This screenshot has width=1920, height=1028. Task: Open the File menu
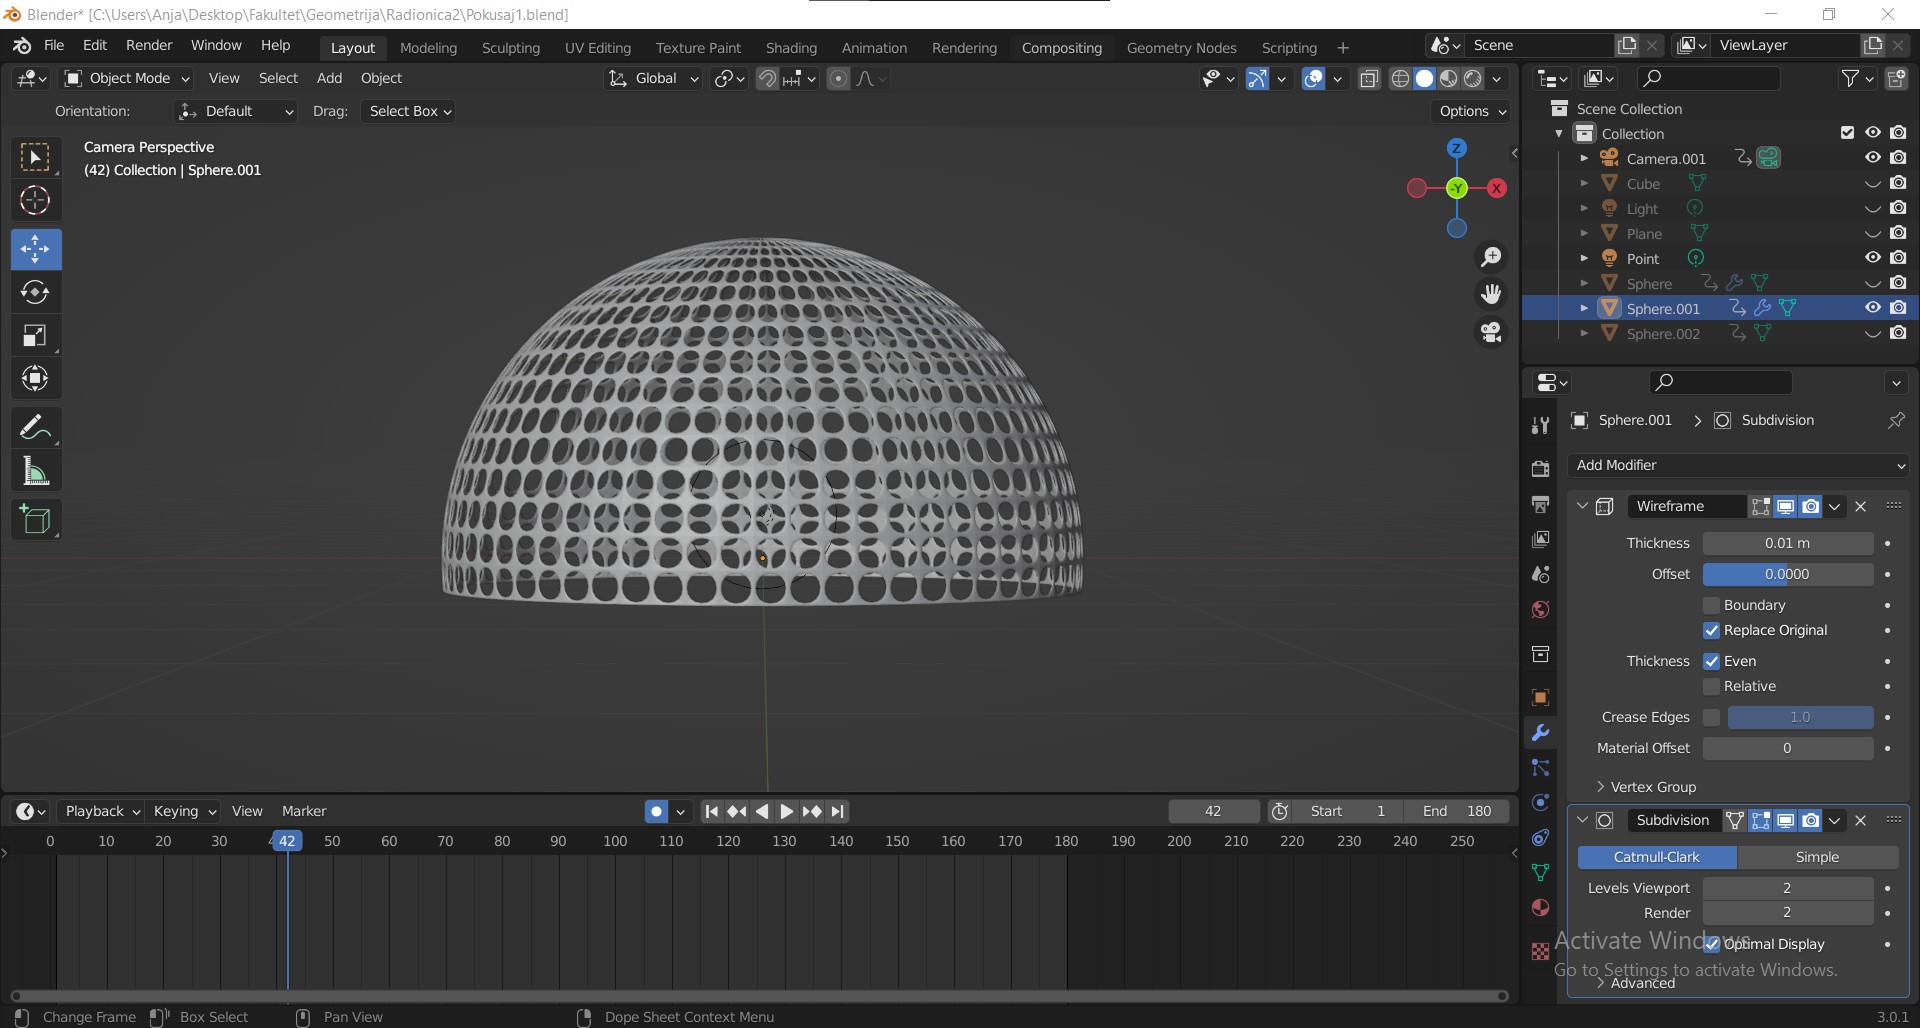click(x=54, y=46)
